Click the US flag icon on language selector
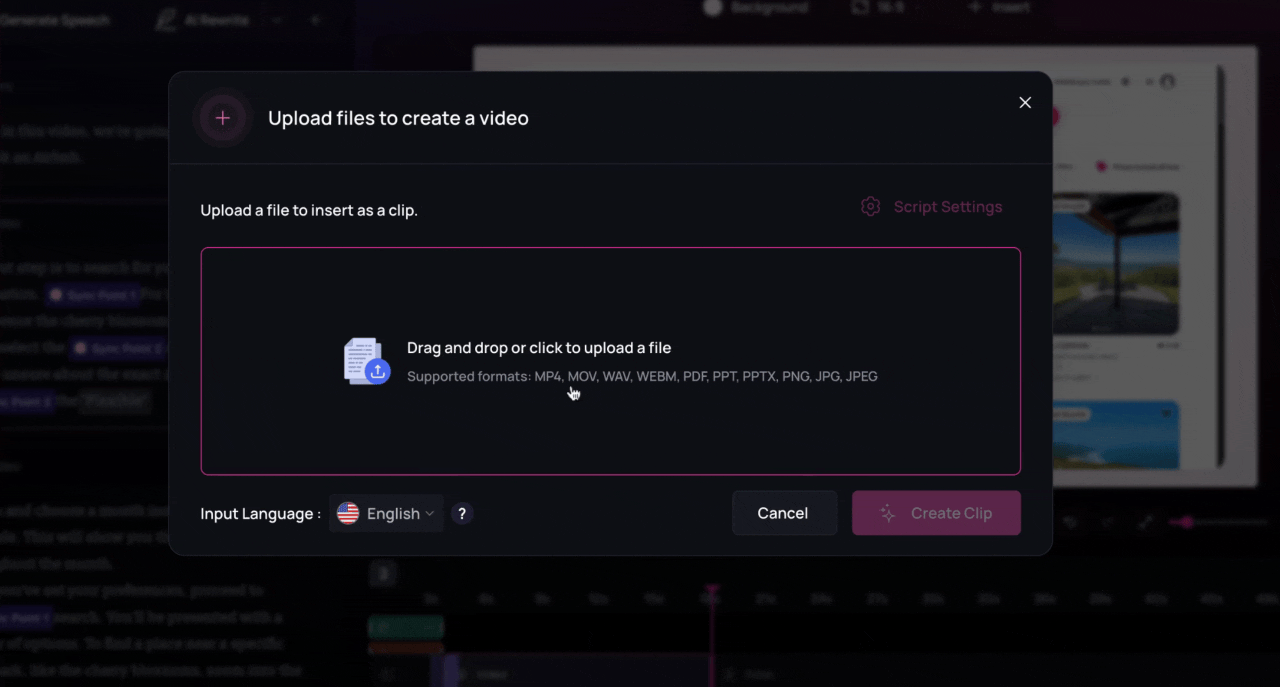The width and height of the screenshot is (1280, 687). point(347,513)
